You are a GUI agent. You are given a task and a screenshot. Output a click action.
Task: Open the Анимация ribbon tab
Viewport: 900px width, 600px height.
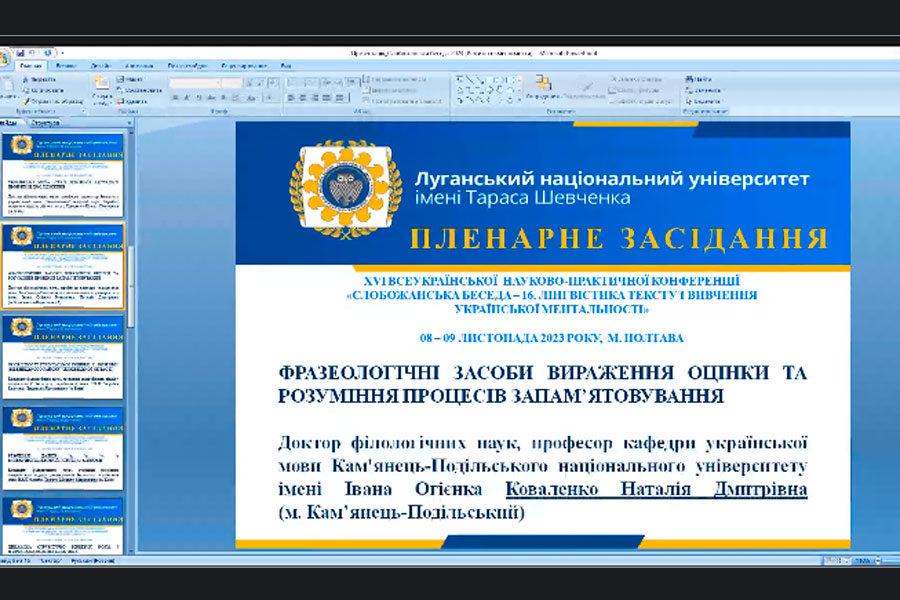click(x=139, y=66)
